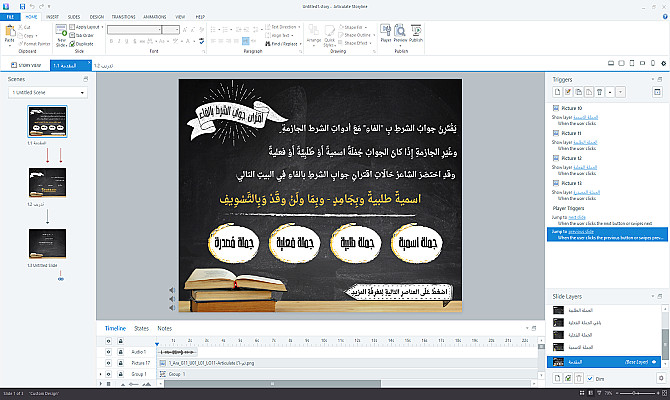Click the Format Painter tool
The width and height of the screenshot is (670, 400).
(34, 44)
